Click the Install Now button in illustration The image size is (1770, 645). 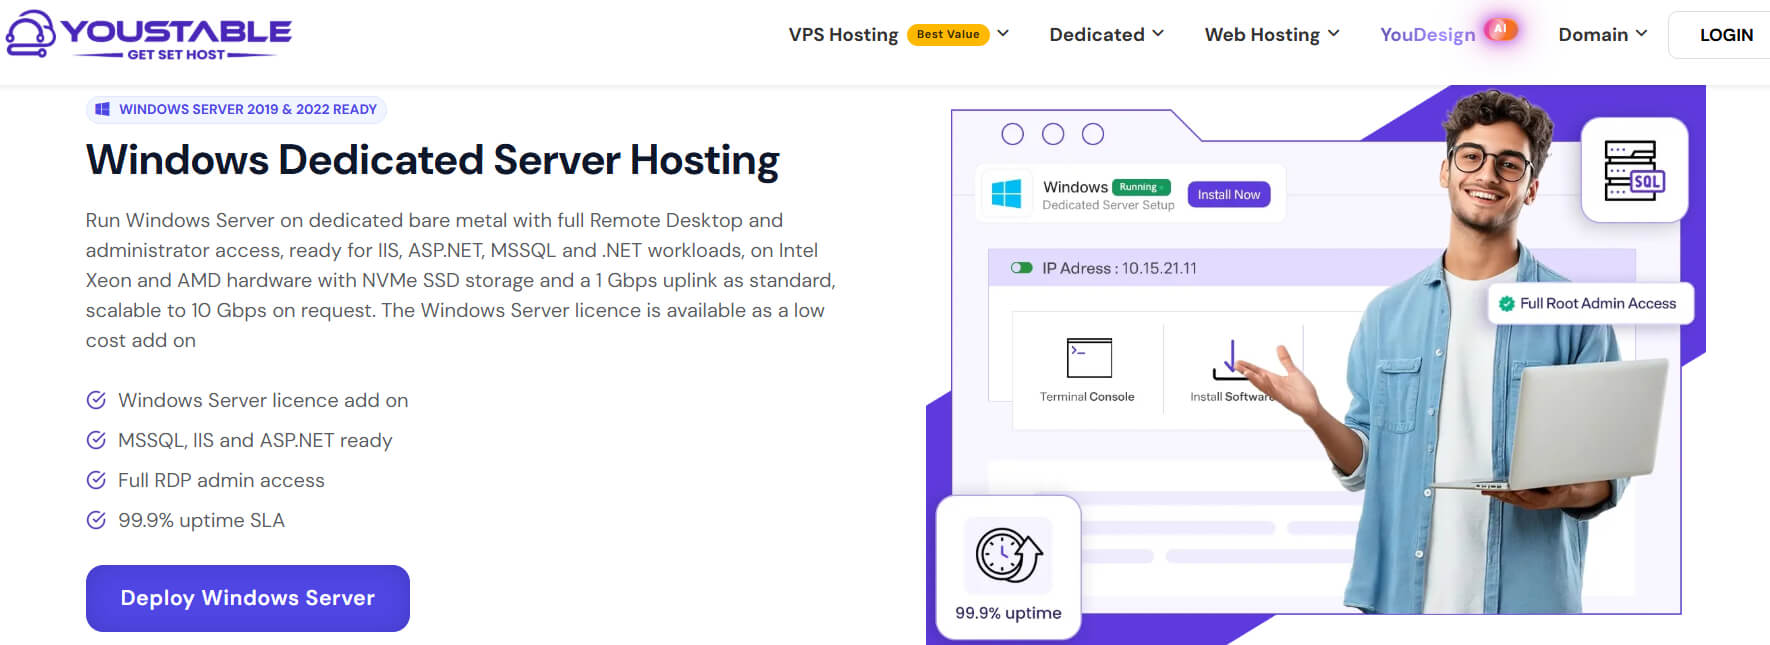point(1229,194)
